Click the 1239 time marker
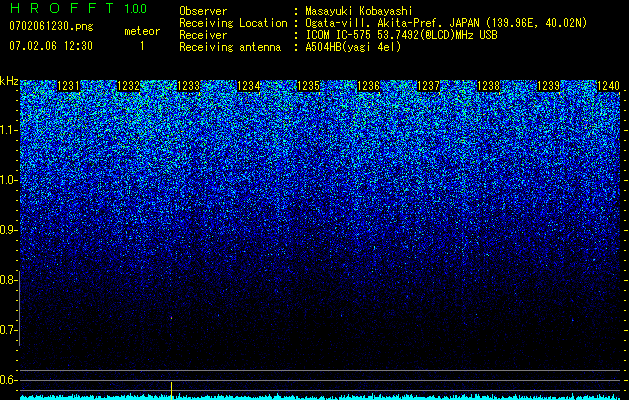Screen dimensions: 629x400 [548, 86]
